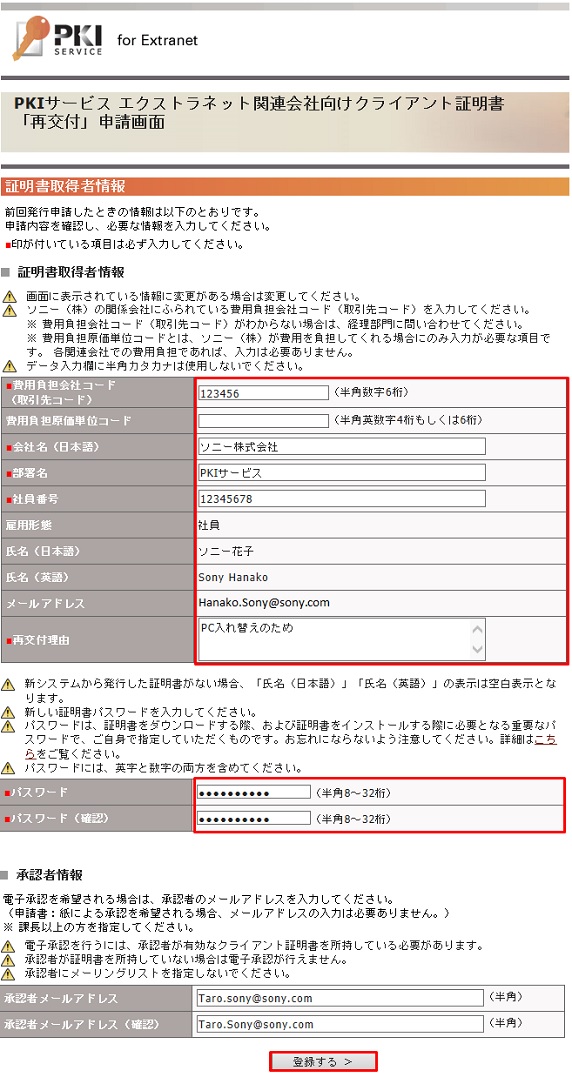Click the empty 費用負担原価単位コード input field

click(x=263, y=420)
